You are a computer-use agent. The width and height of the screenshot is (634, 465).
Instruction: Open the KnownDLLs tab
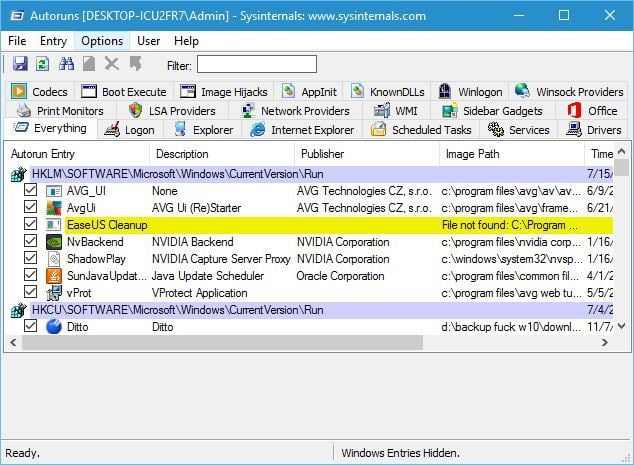[x=387, y=92]
